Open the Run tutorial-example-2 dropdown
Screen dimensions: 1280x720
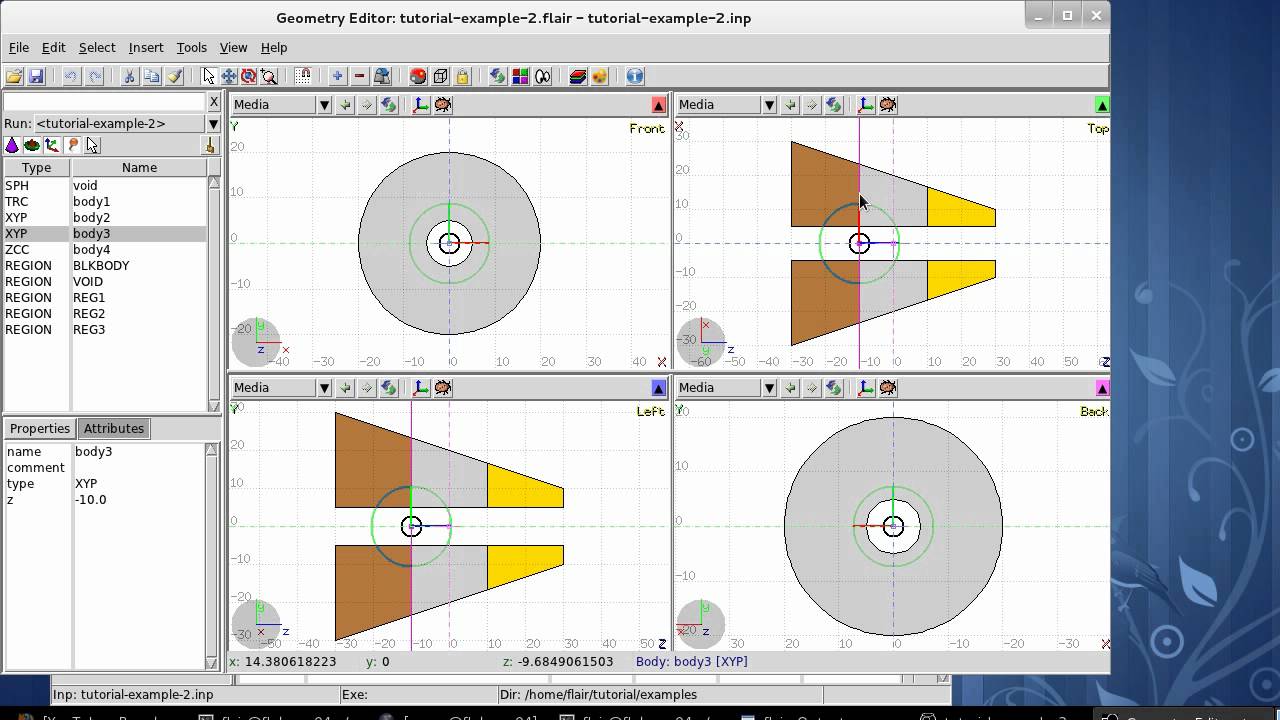coord(213,123)
